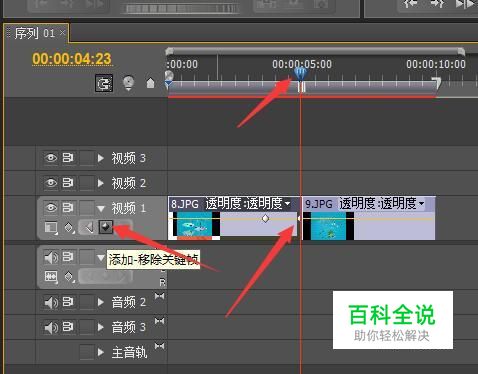Select the 主音轨 track label
This screenshot has width=478, height=374.
pyautogui.click(x=129, y=352)
